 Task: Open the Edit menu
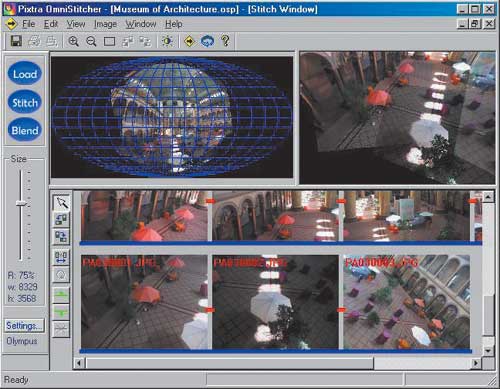pos(51,24)
